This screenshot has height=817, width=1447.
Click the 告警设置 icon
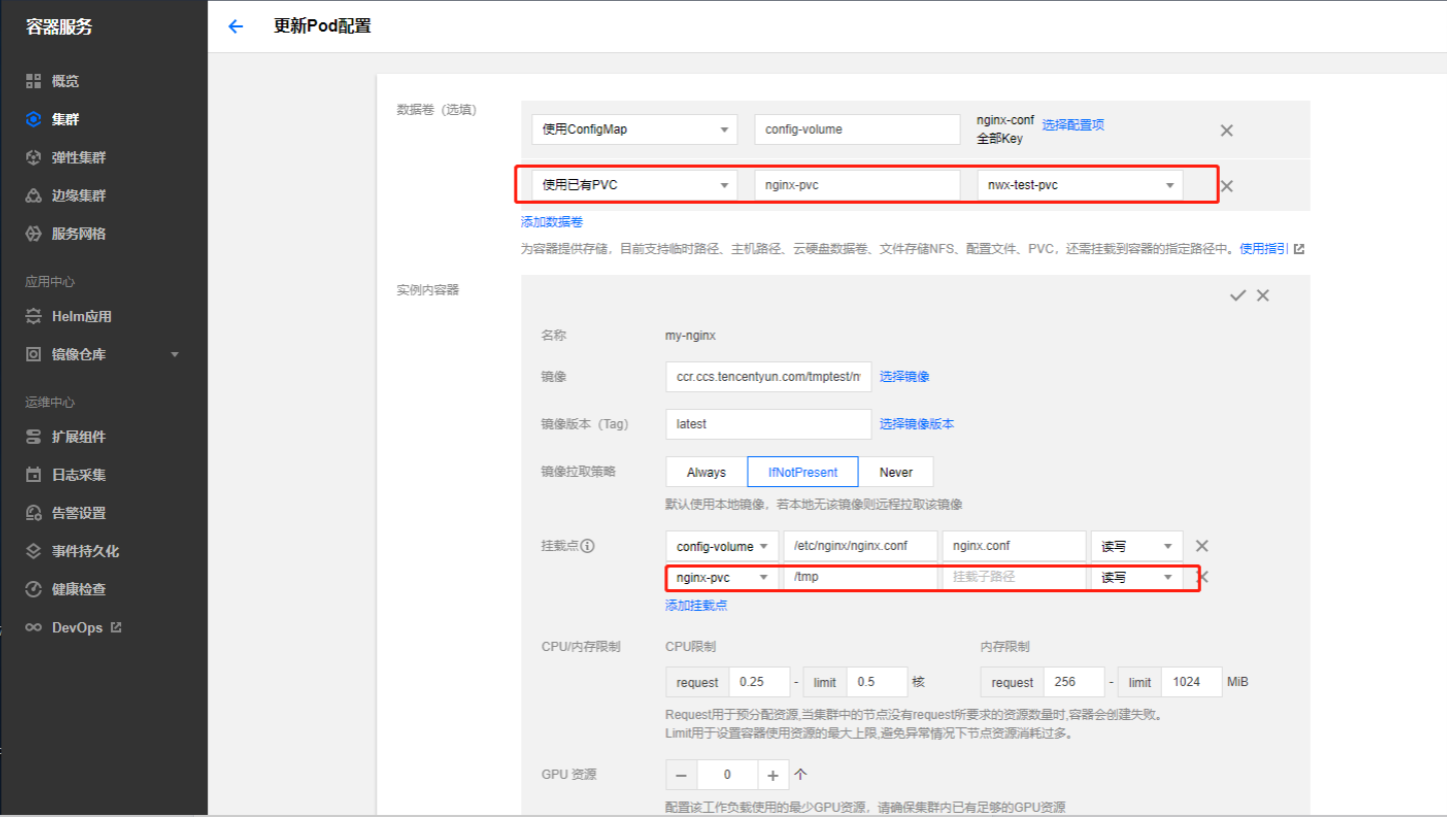[x=33, y=513]
